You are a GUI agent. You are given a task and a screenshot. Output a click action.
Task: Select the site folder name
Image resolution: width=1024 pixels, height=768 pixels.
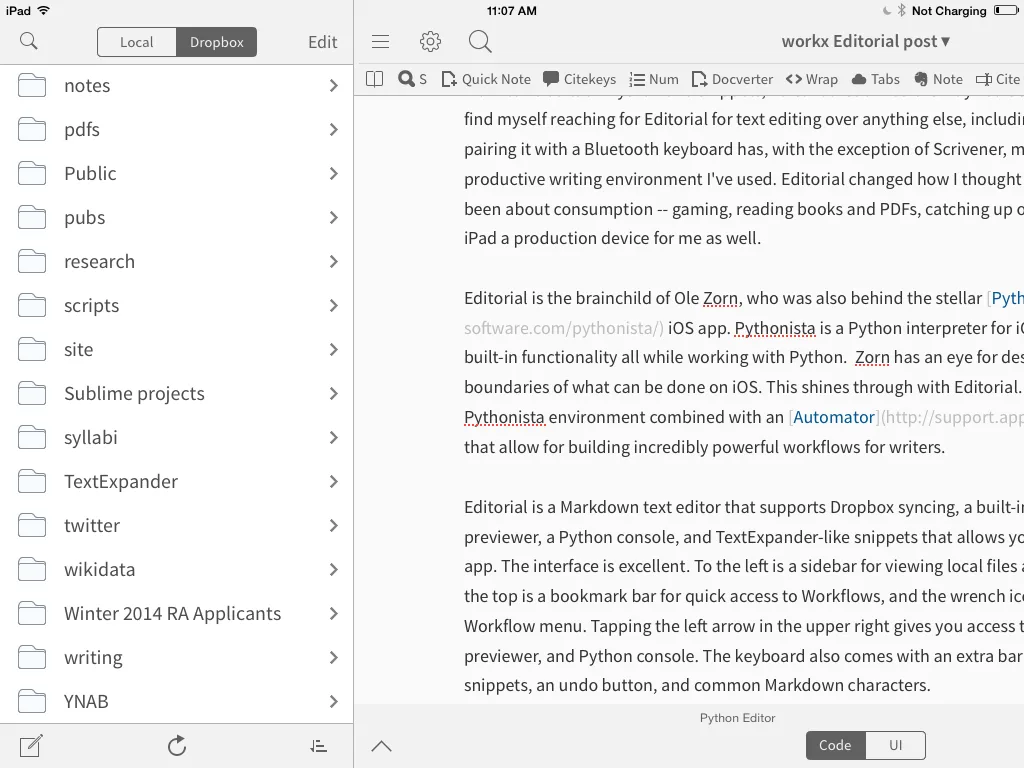click(78, 349)
